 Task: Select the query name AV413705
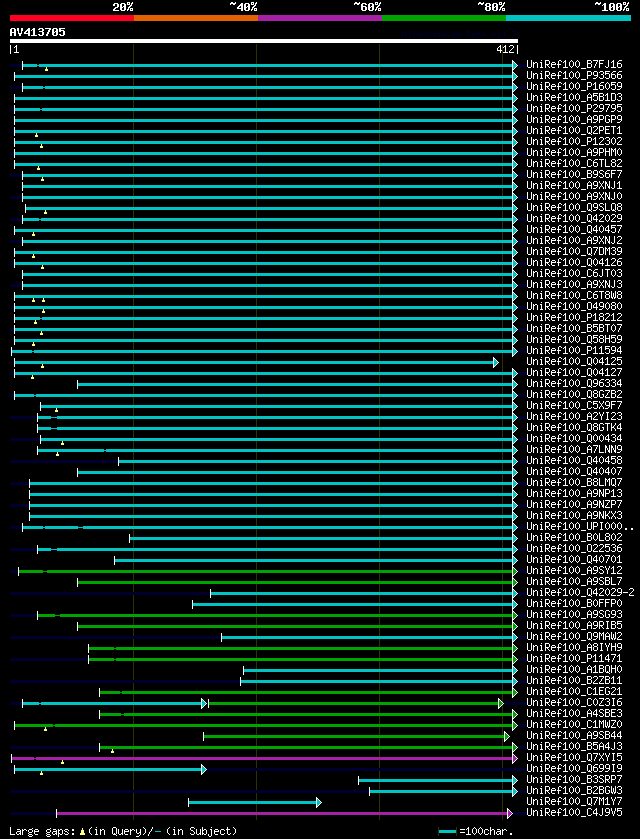pyautogui.click(x=37, y=32)
